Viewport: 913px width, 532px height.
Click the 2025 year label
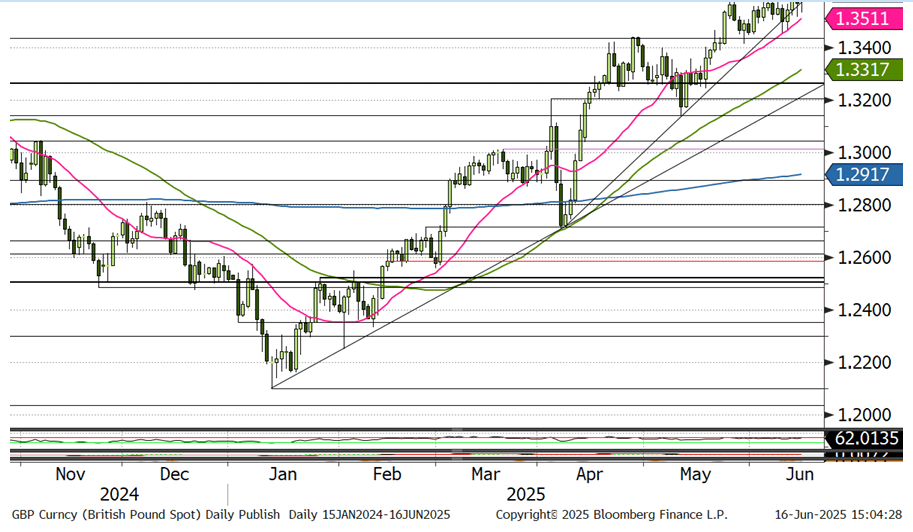(524, 494)
